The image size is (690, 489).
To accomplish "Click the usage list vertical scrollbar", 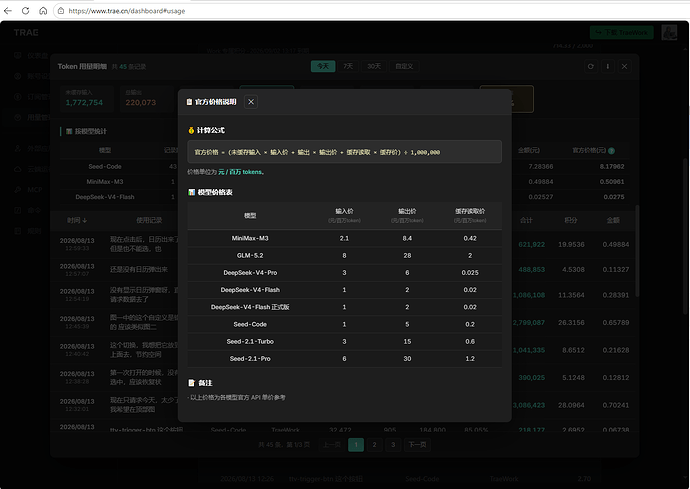I will click(637, 251).
